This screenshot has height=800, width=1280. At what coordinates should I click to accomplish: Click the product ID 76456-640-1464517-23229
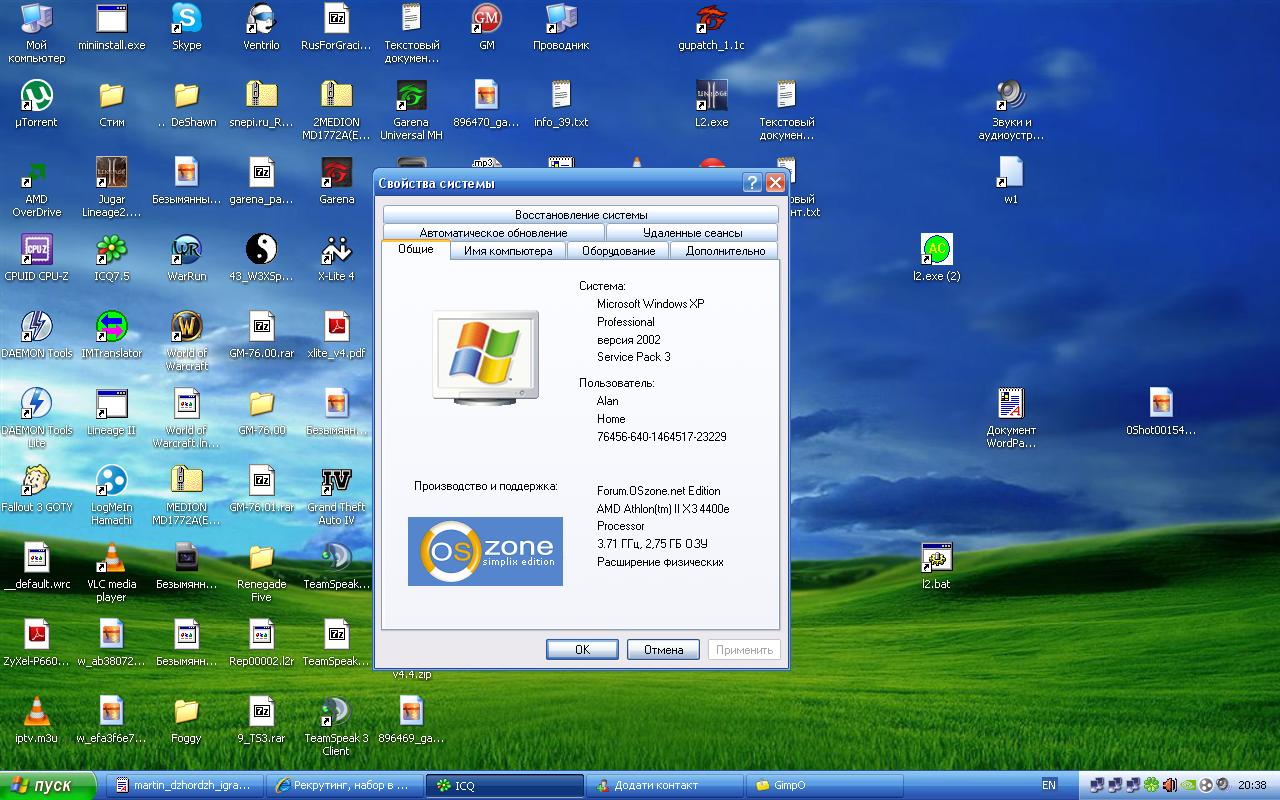point(662,437)
